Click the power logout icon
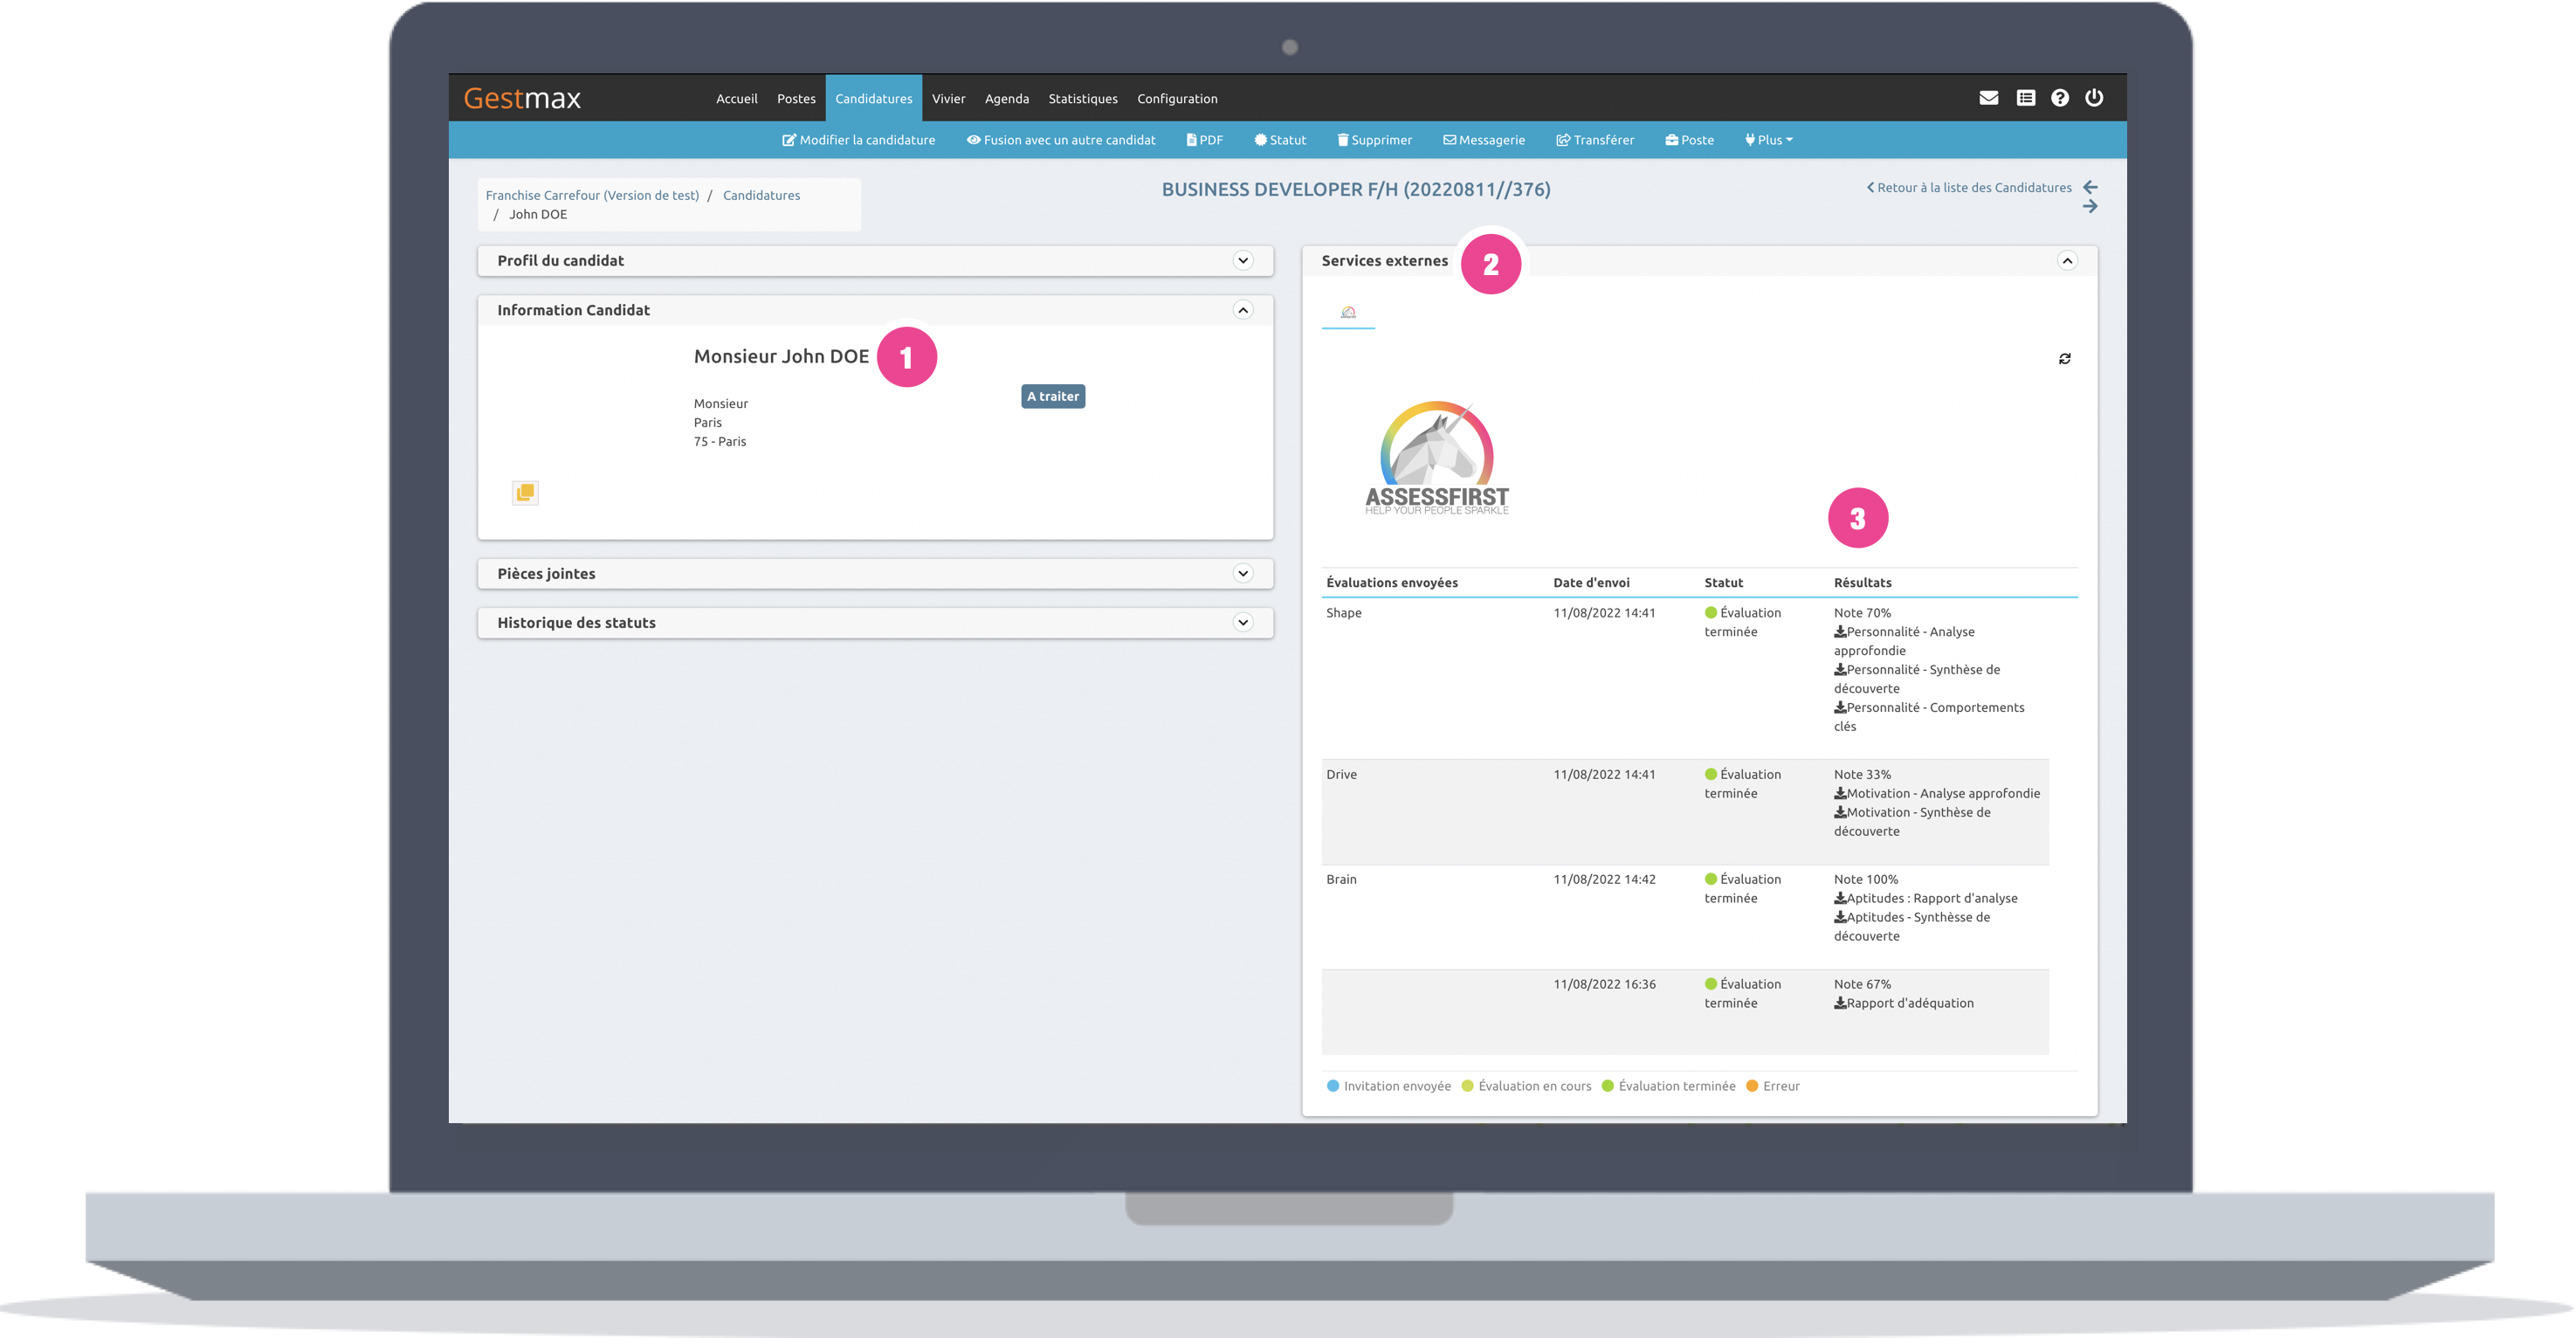 (x=2093, y=98)
